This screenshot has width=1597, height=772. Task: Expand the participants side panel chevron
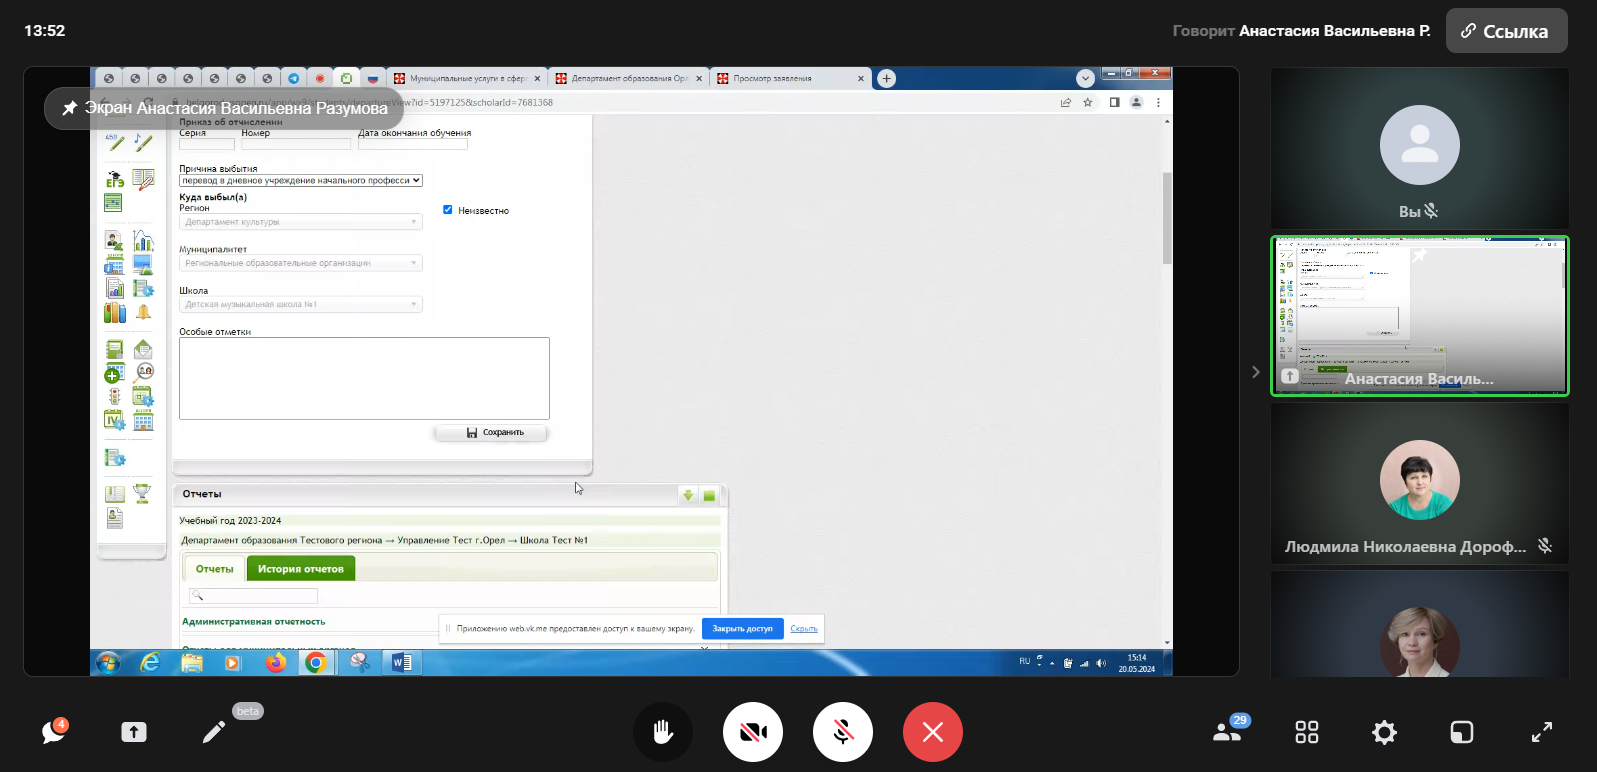[x=1256, y=372]
